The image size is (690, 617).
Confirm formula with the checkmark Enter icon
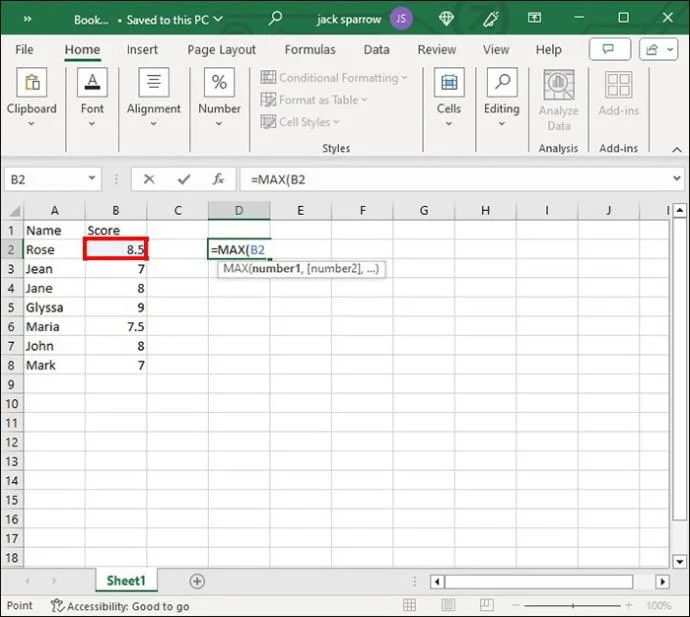[x=183, y=179]
